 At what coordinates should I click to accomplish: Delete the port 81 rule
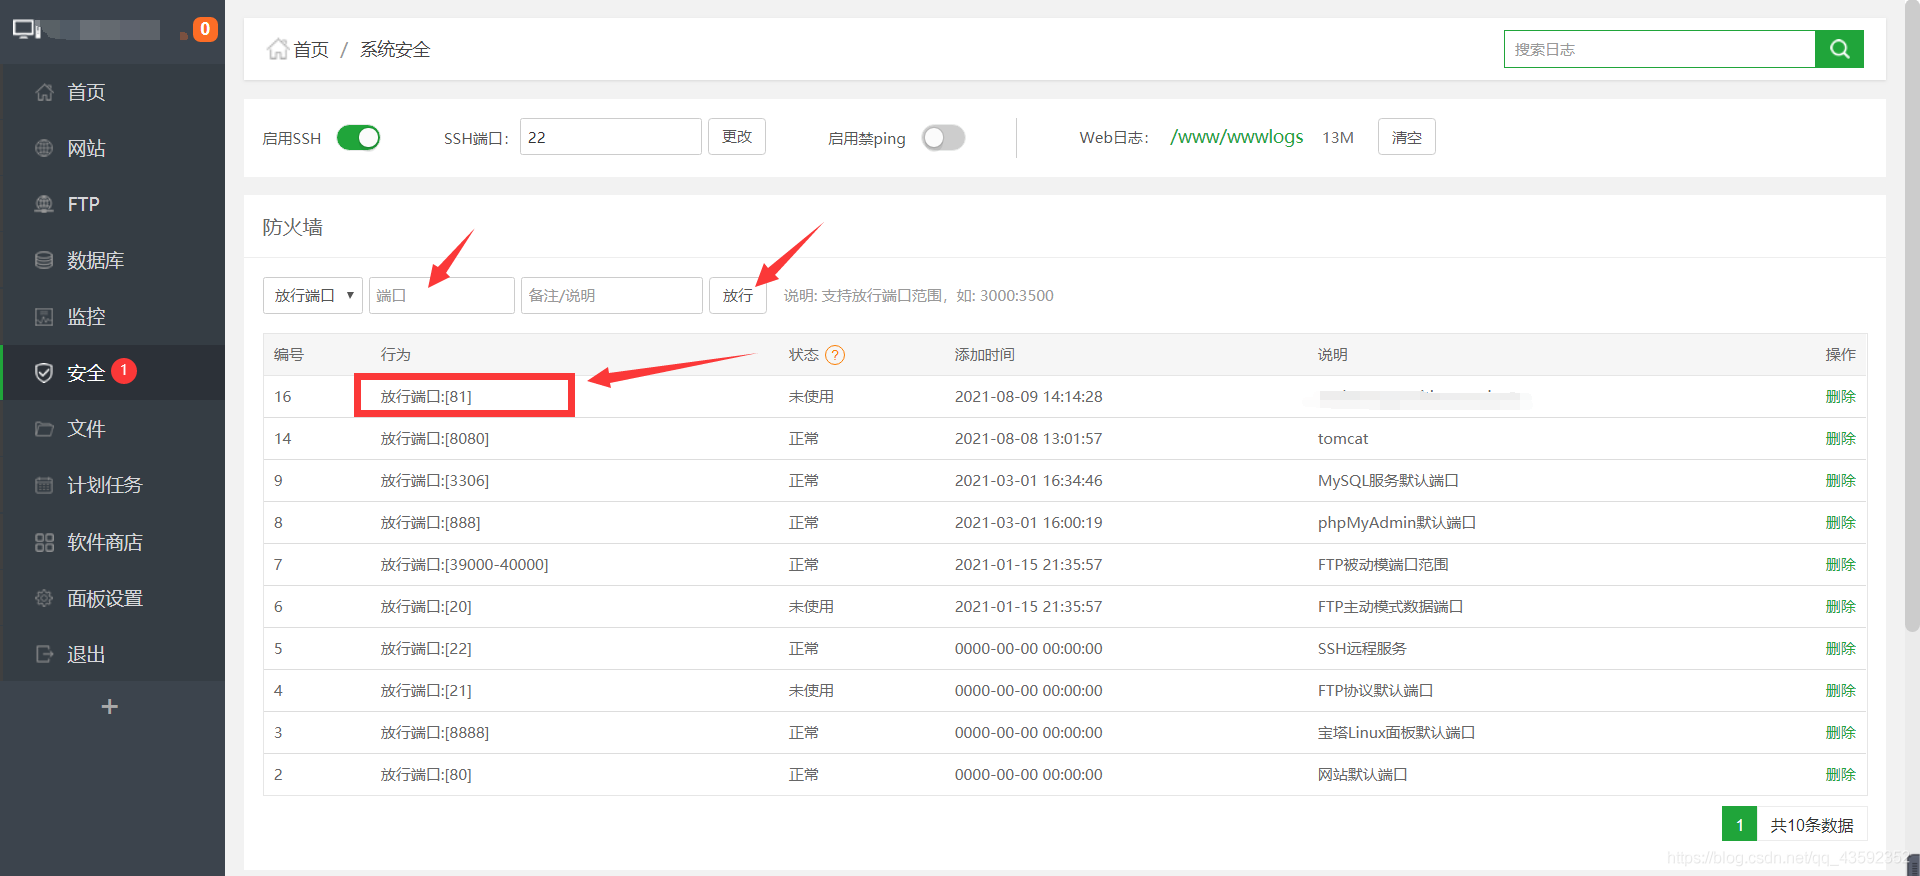(x=1840, y=397)
